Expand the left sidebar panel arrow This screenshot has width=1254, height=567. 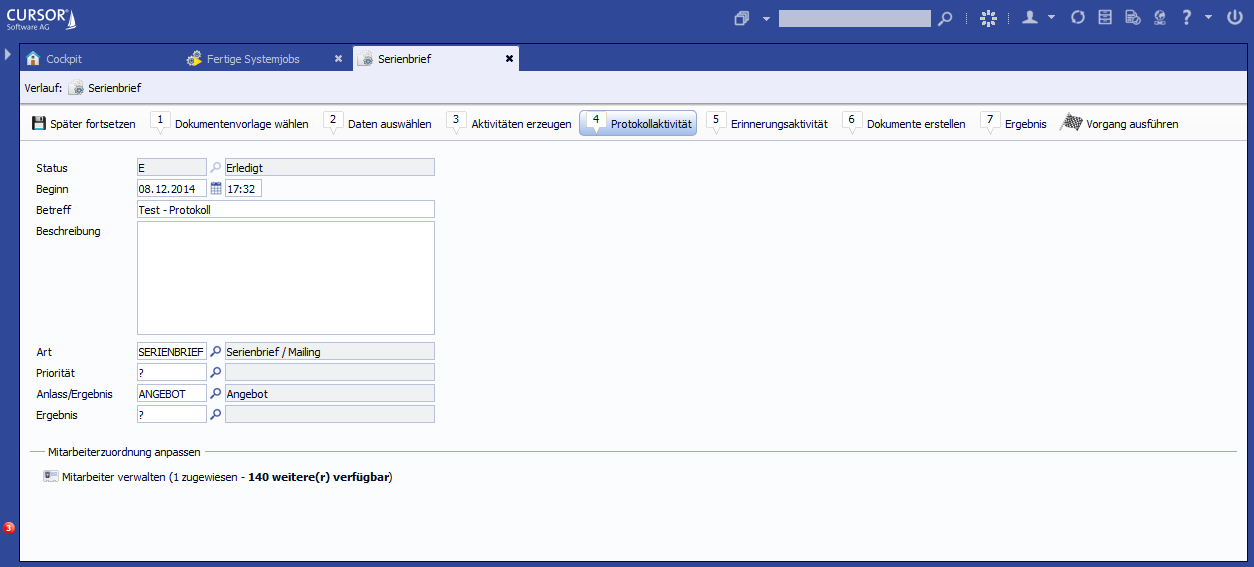[x=8, y=54]
